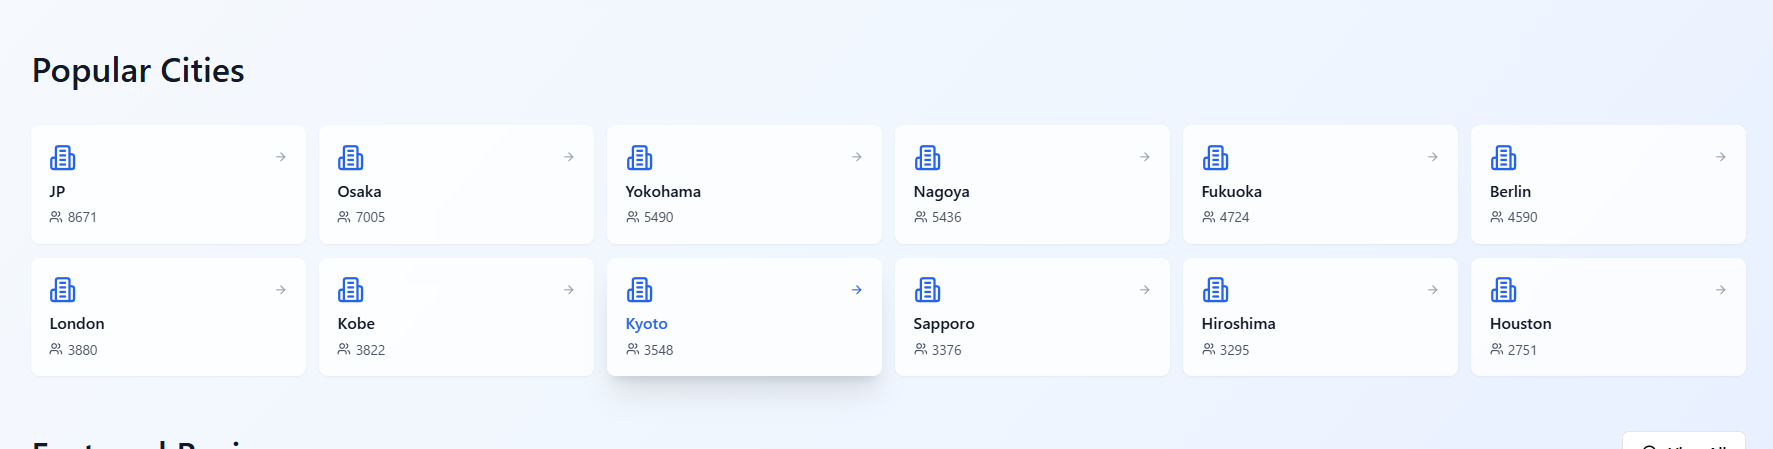Screen dimensions: 1773x449
Task: Select the Kobe city name
Action: [356, 324]
